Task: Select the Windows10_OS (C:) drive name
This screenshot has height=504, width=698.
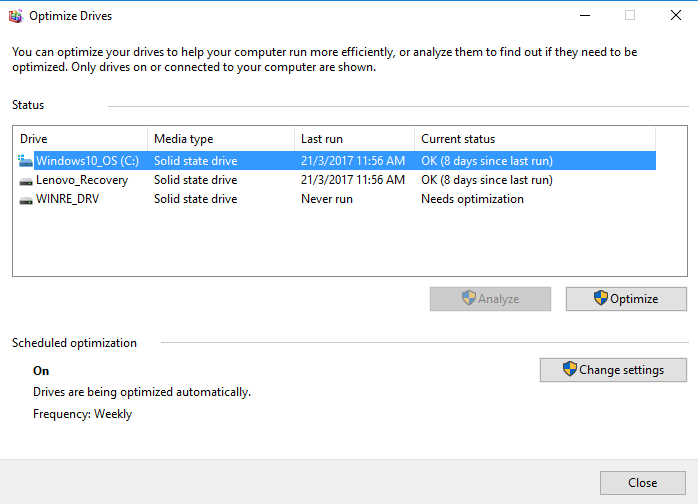Action: click(87, 161)
